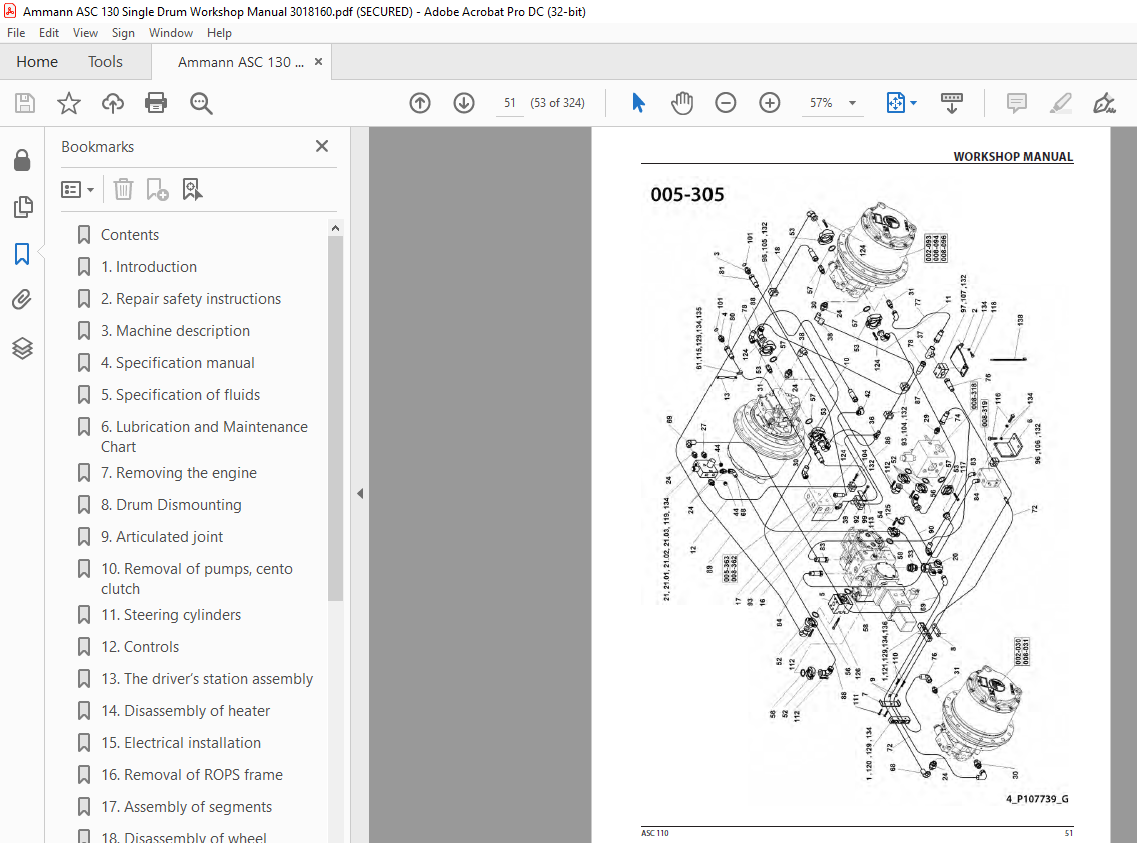Click the security lock panel icon

point(22,160)
